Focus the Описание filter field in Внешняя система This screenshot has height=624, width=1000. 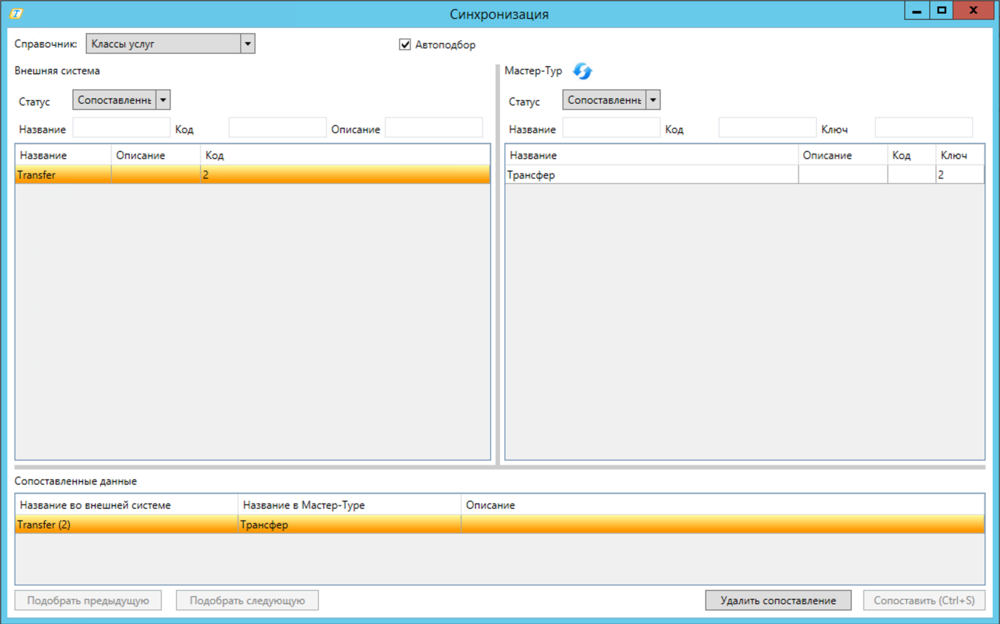[433, 128]
